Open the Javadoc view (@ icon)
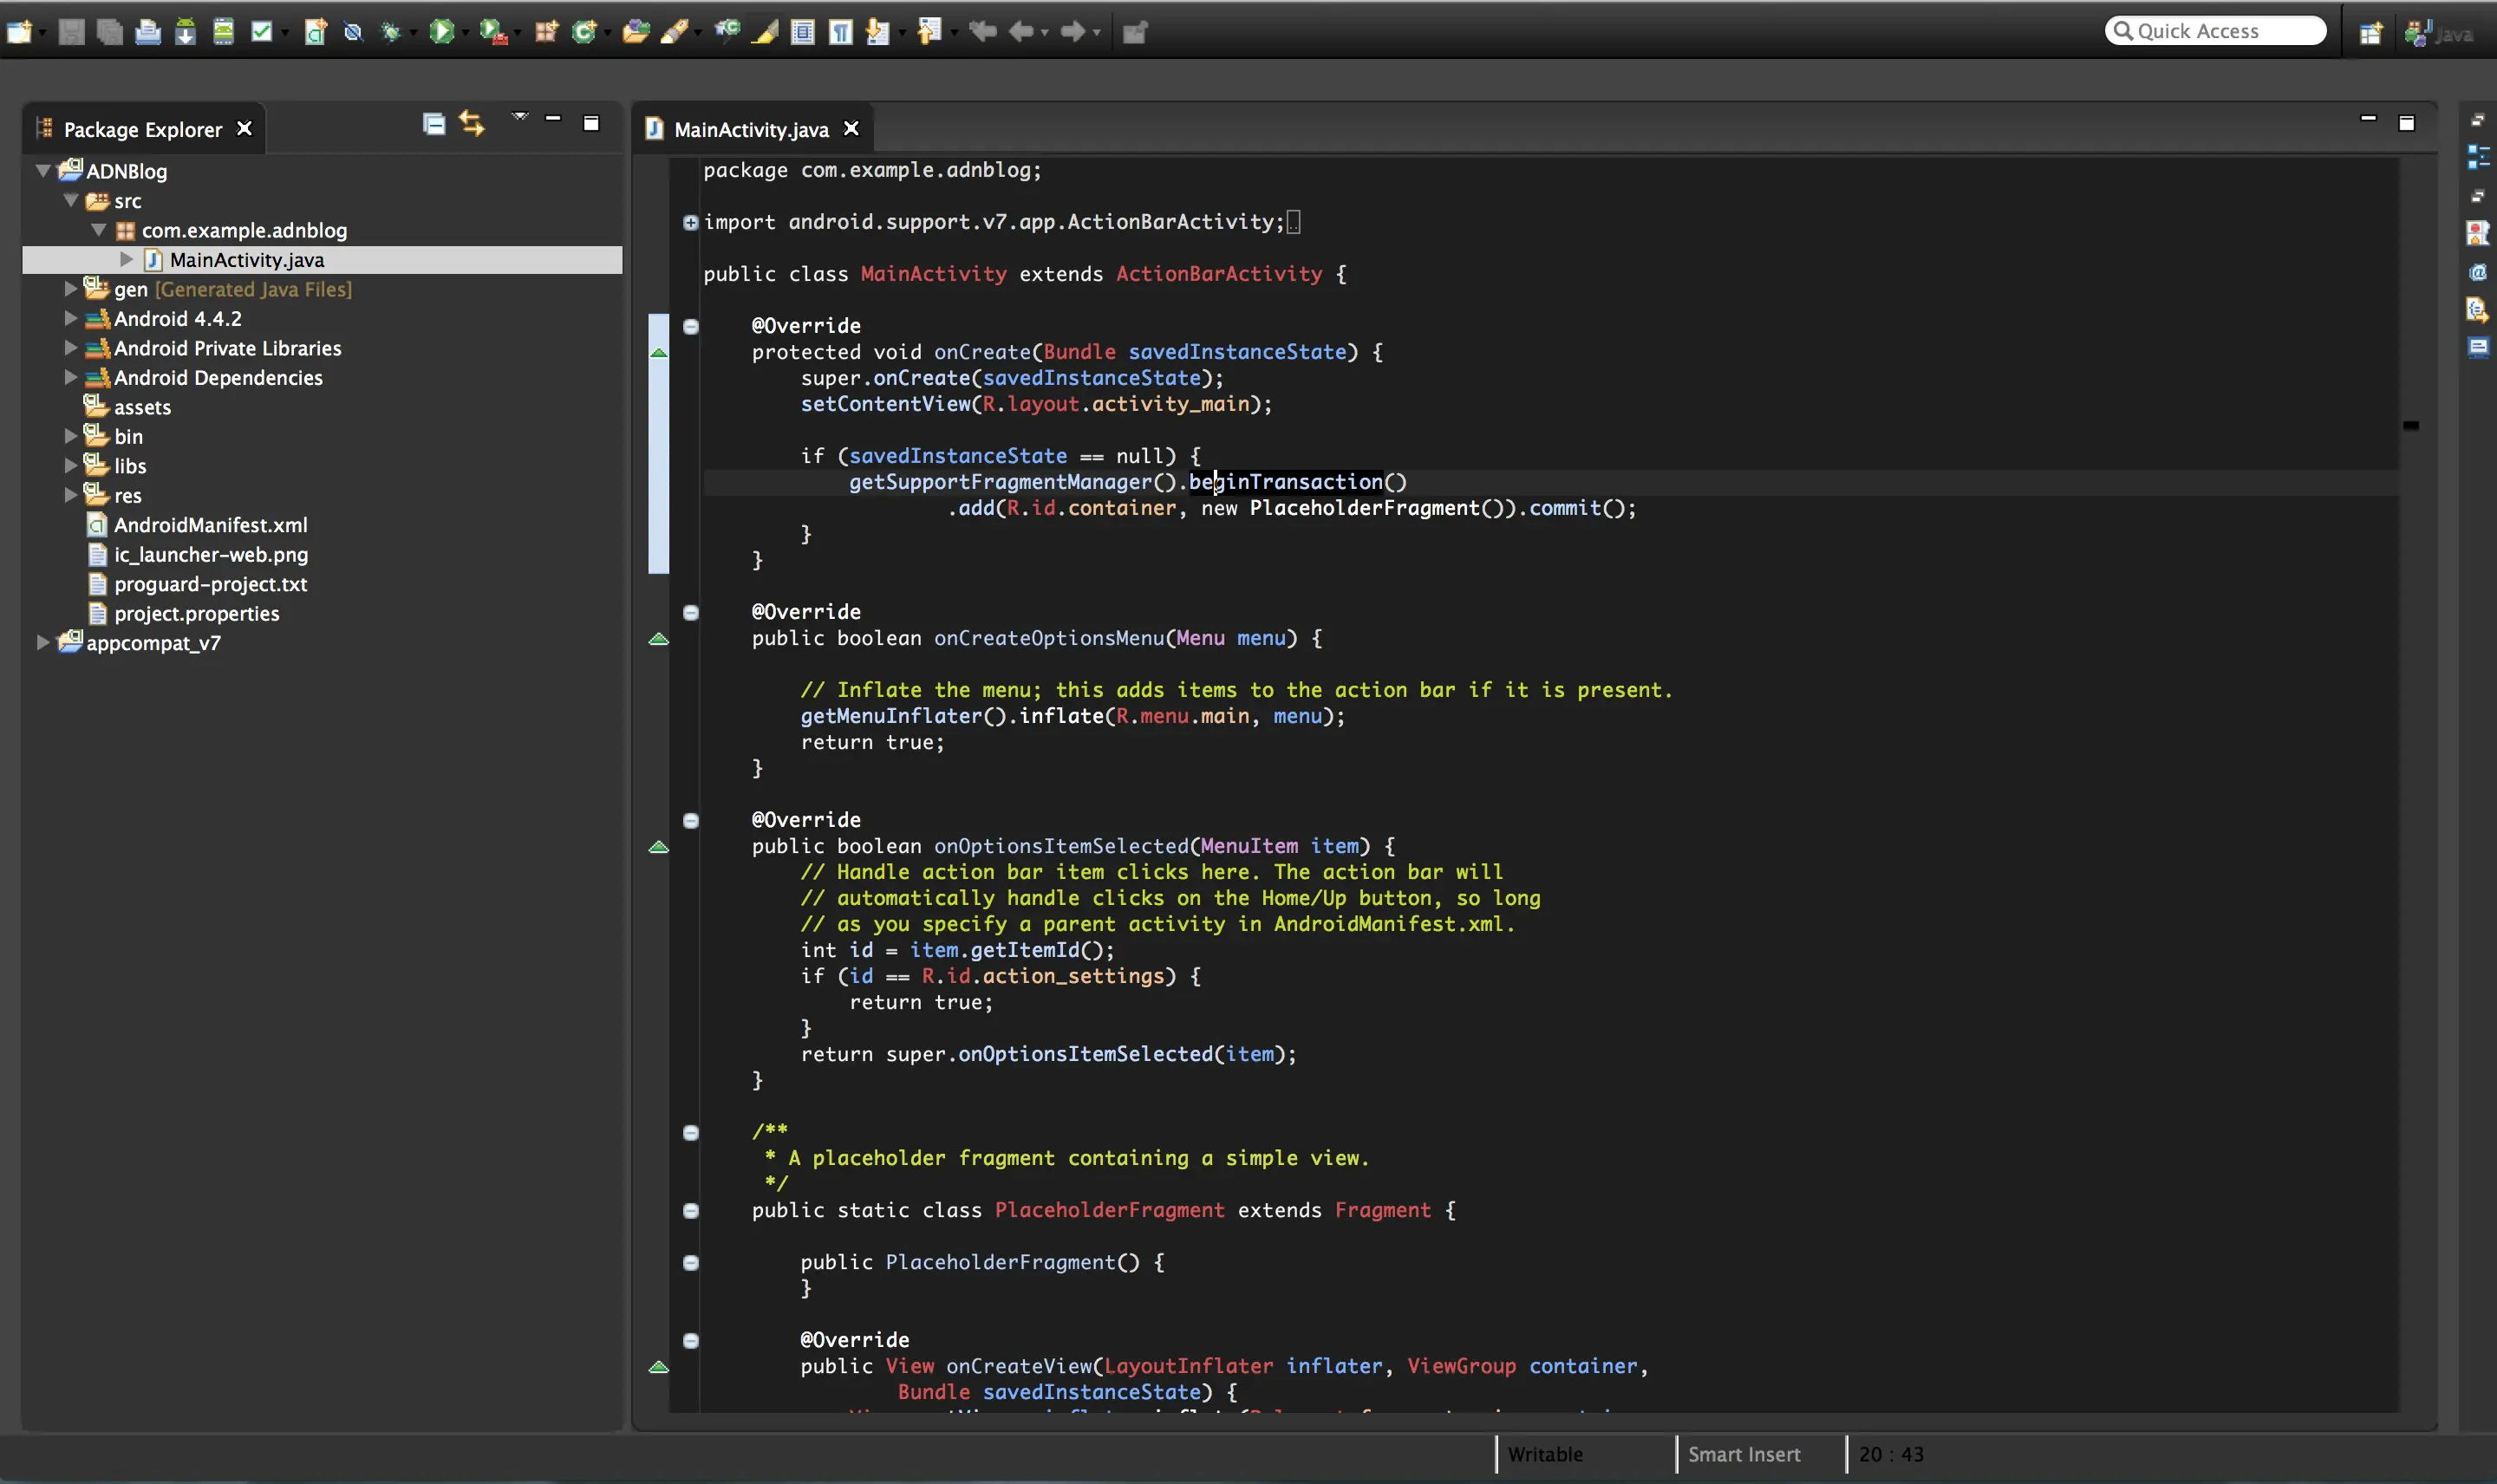This screenshot has height=1484, width=2497. click(2477, 272)
